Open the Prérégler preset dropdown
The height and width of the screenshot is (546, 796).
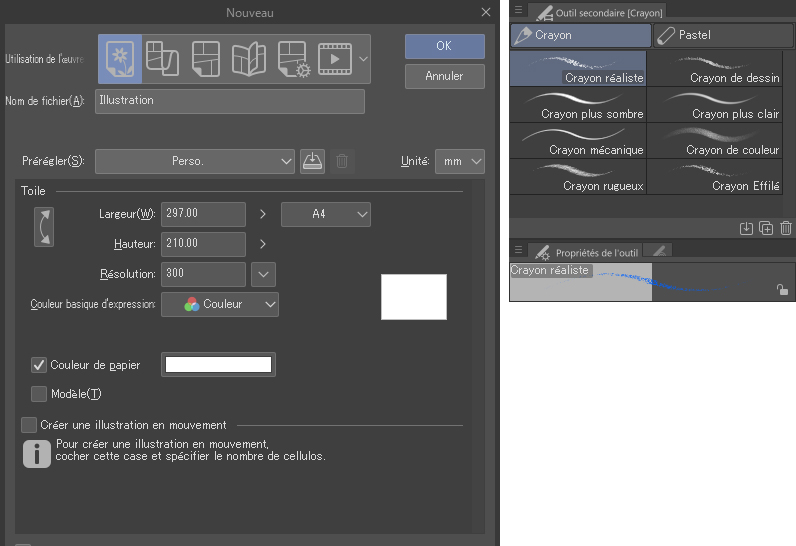coord(195,161)
